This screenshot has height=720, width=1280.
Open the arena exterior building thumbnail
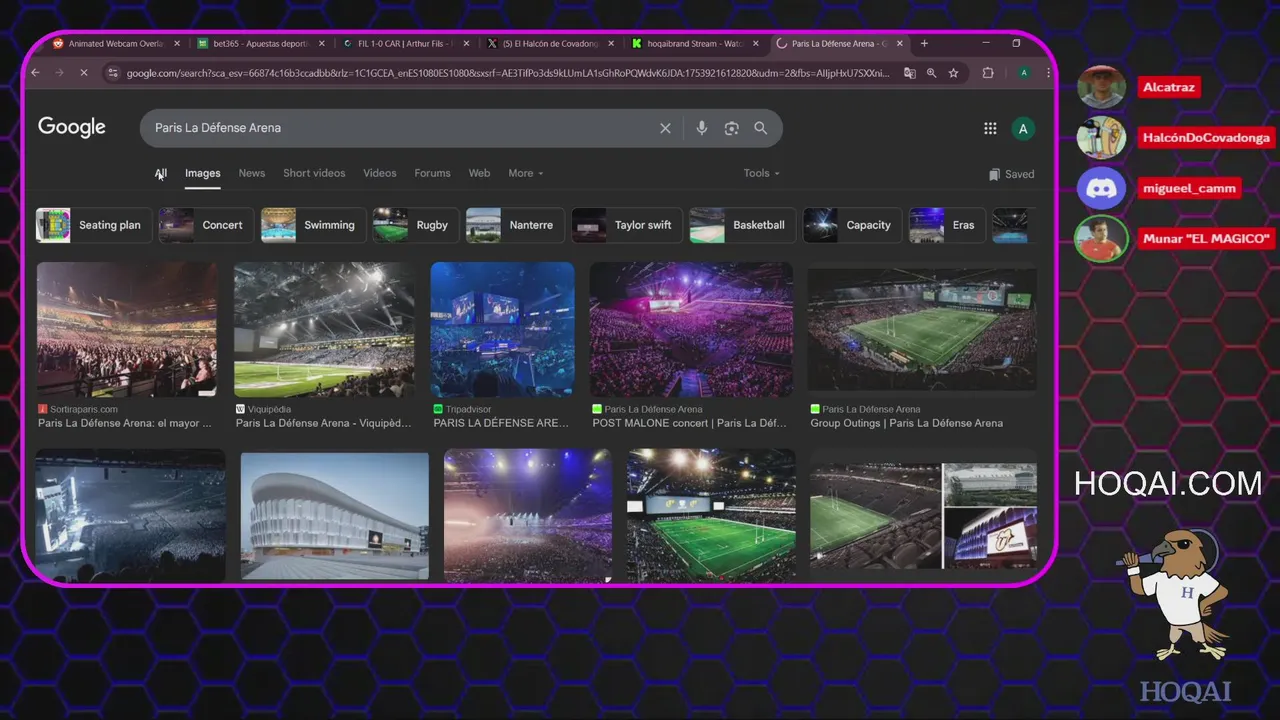[x=335, y=516]
